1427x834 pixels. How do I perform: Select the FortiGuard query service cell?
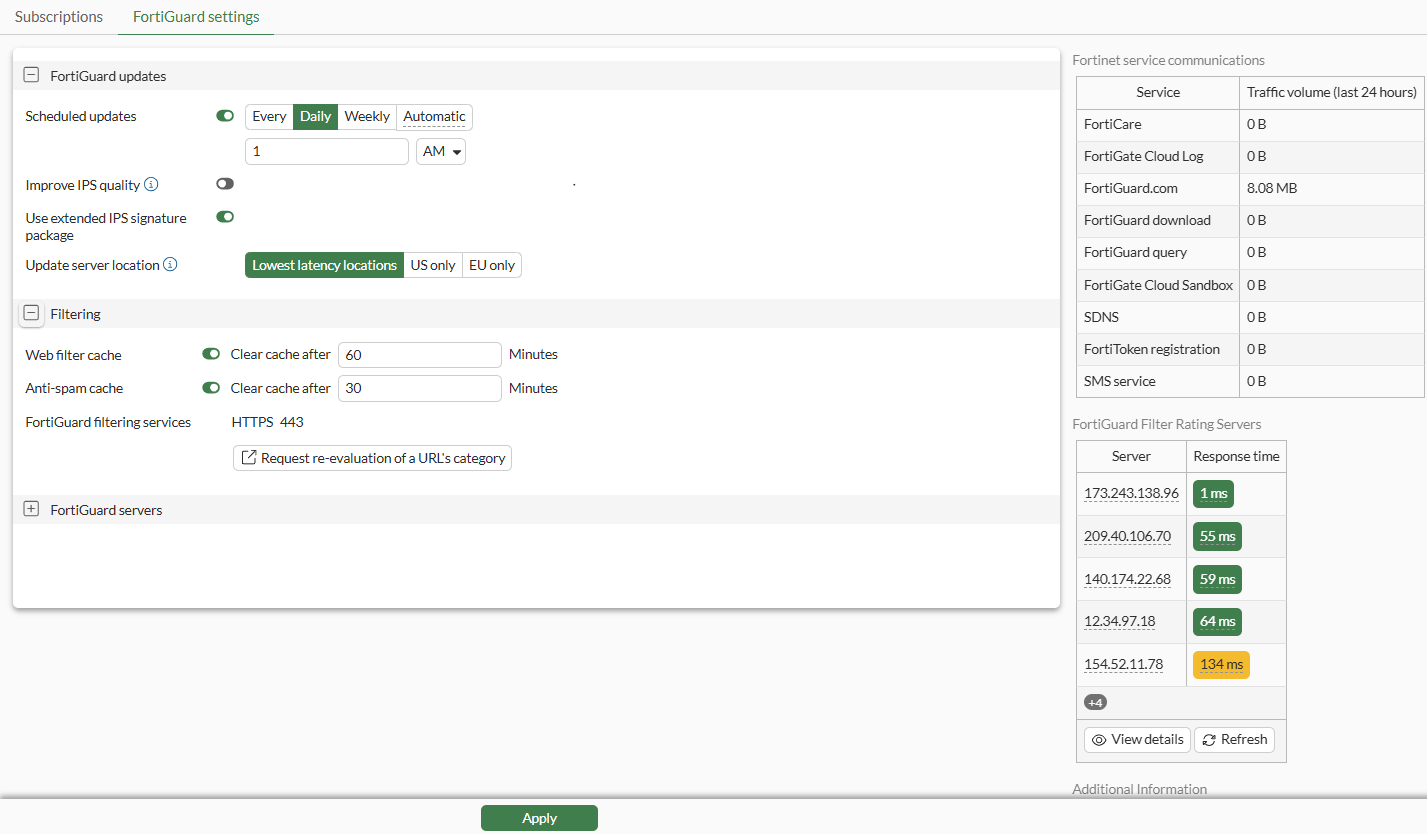tap(1158, 252)
